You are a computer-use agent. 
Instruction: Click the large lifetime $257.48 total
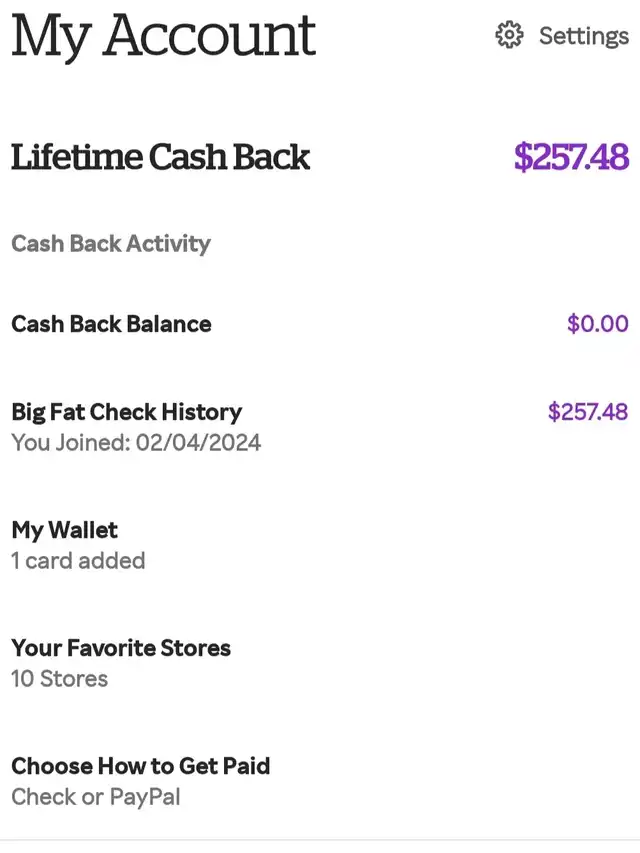[571, 157]
